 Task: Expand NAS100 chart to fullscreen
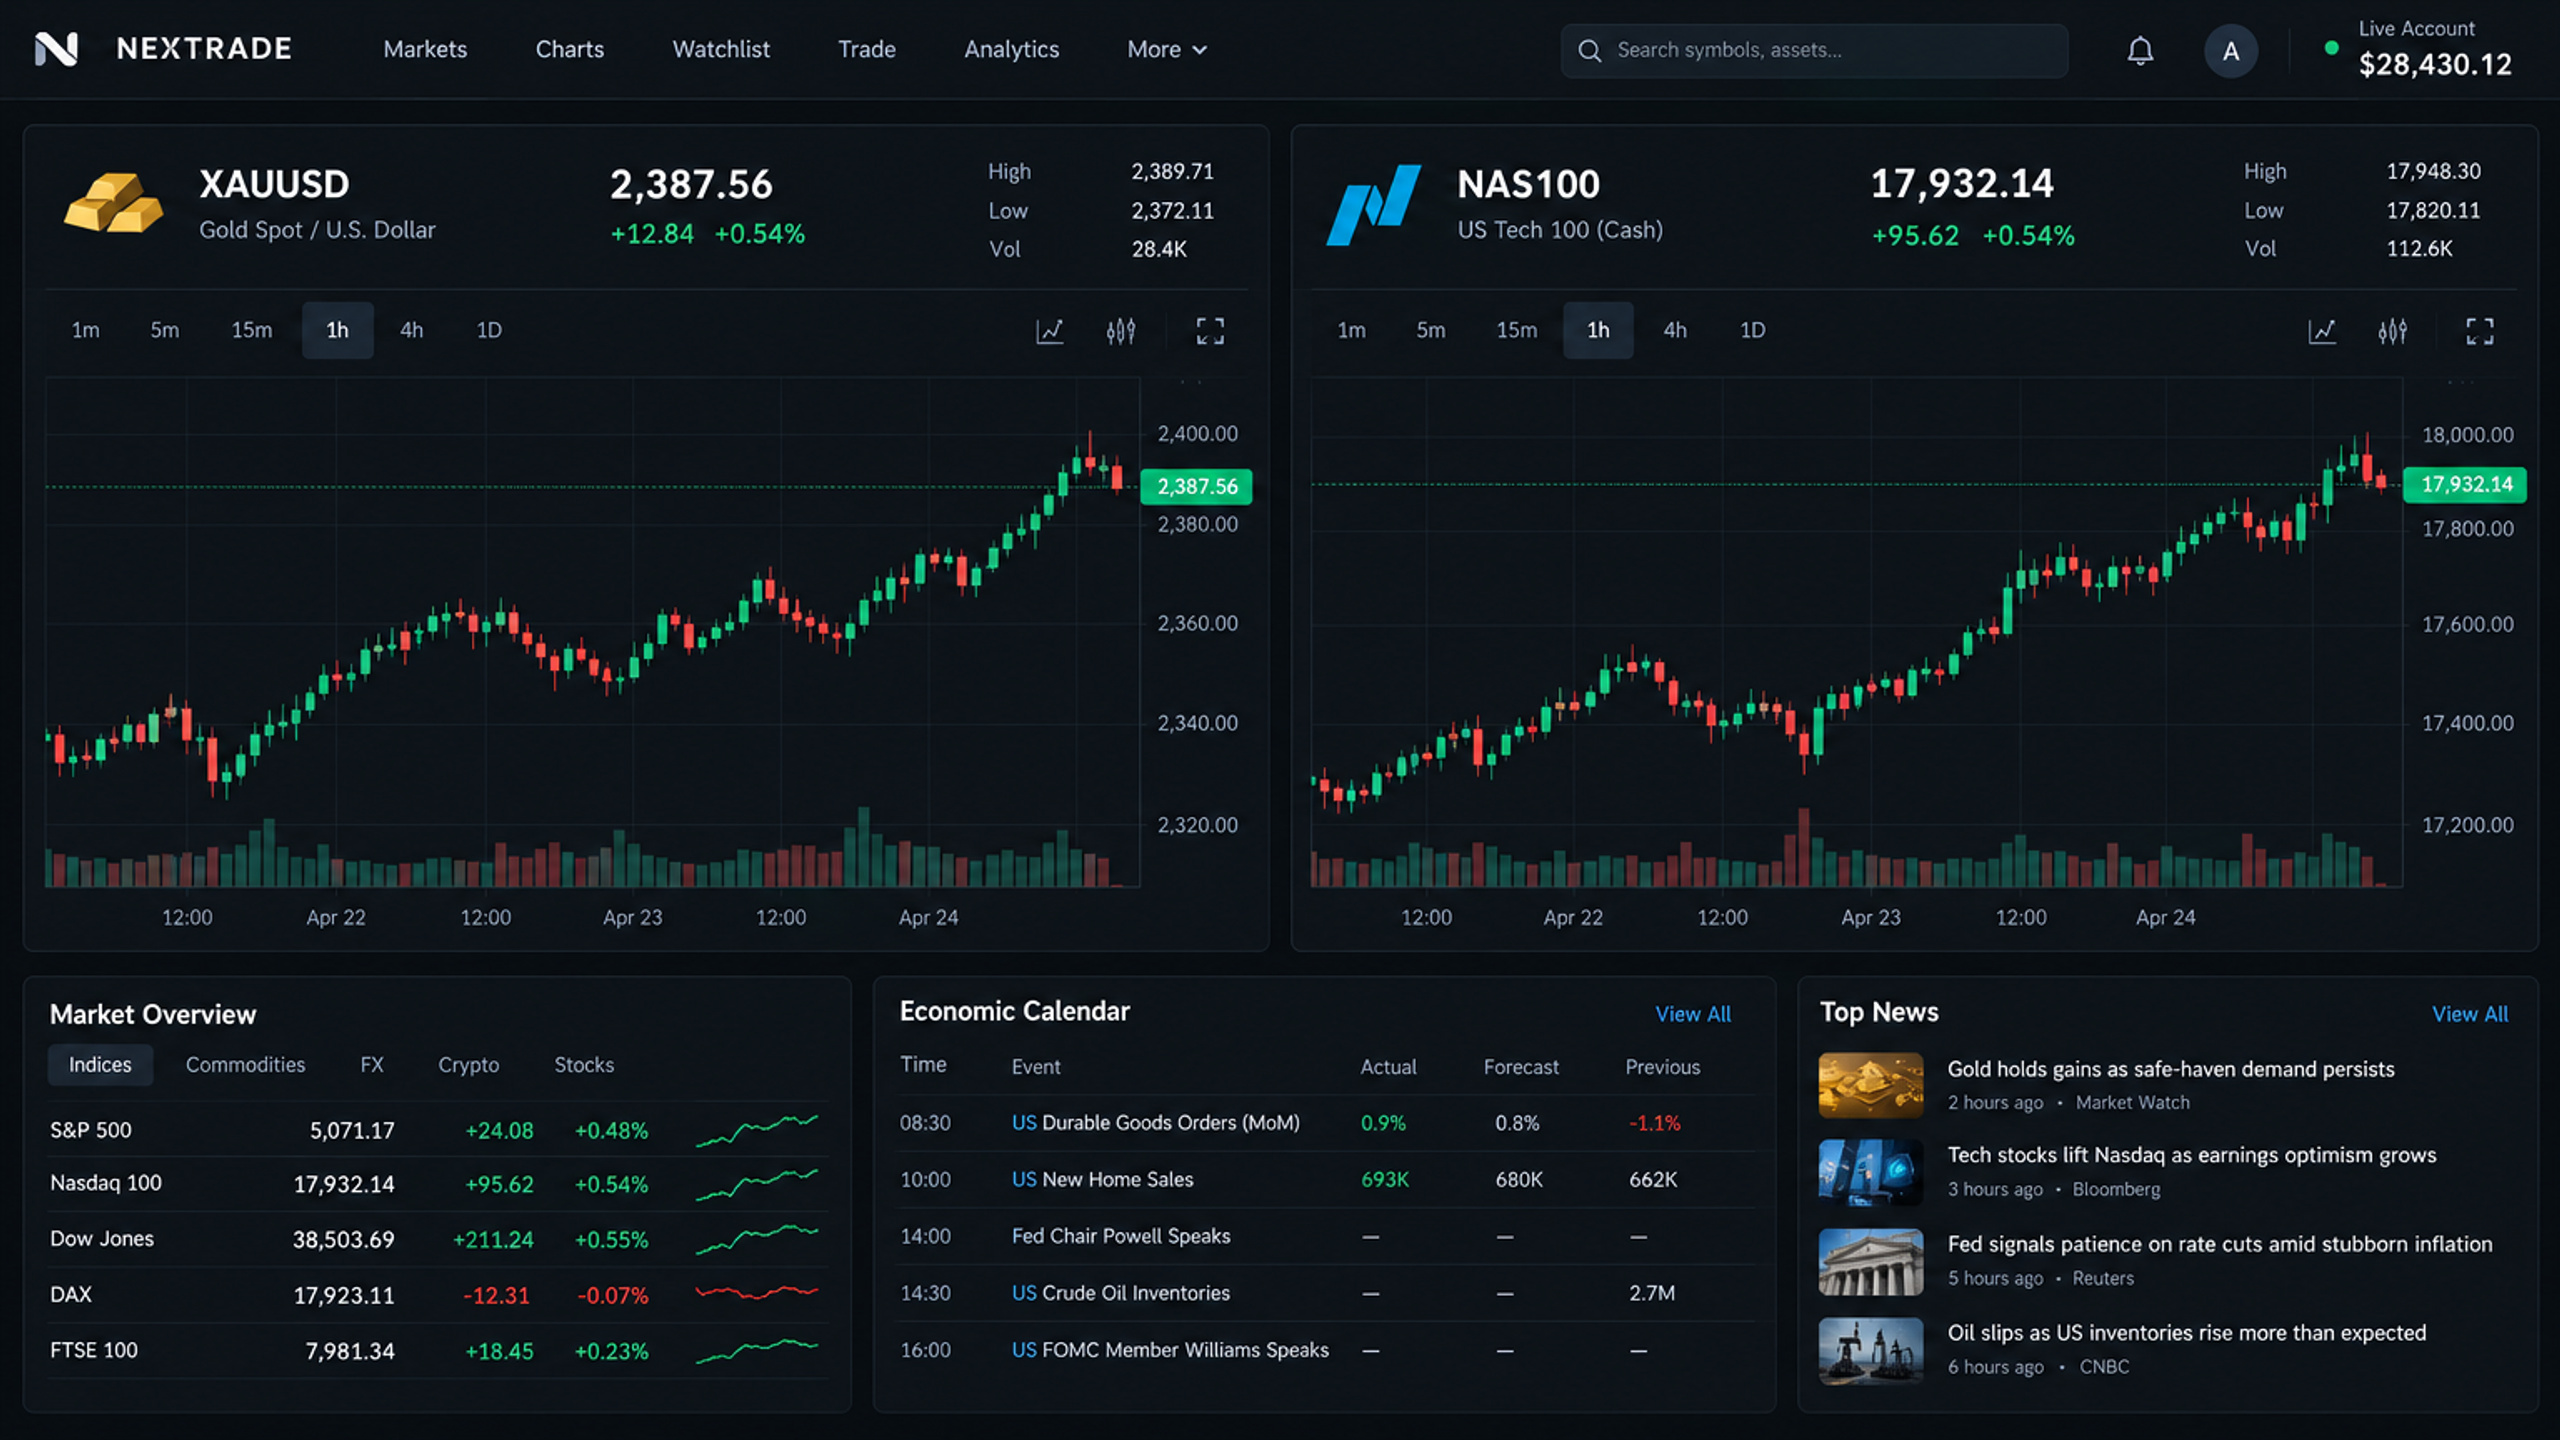[2480, 331]
